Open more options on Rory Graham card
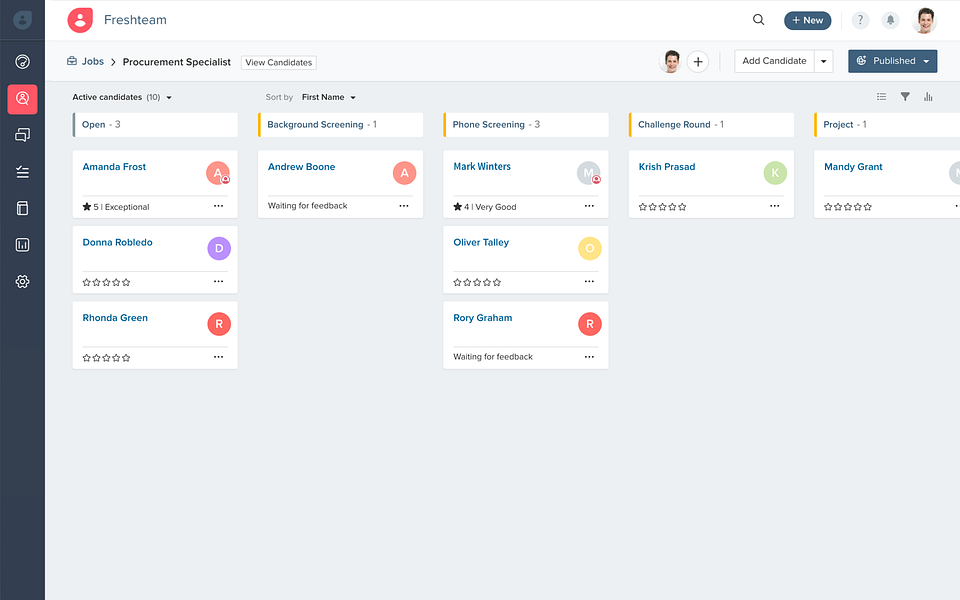The width and height of the screenshot is (960, 600). (589, 356)
